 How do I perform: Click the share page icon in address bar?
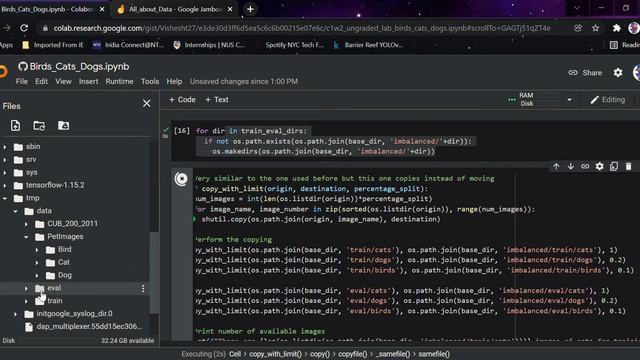pyautogui.click(x=578, y=28)
